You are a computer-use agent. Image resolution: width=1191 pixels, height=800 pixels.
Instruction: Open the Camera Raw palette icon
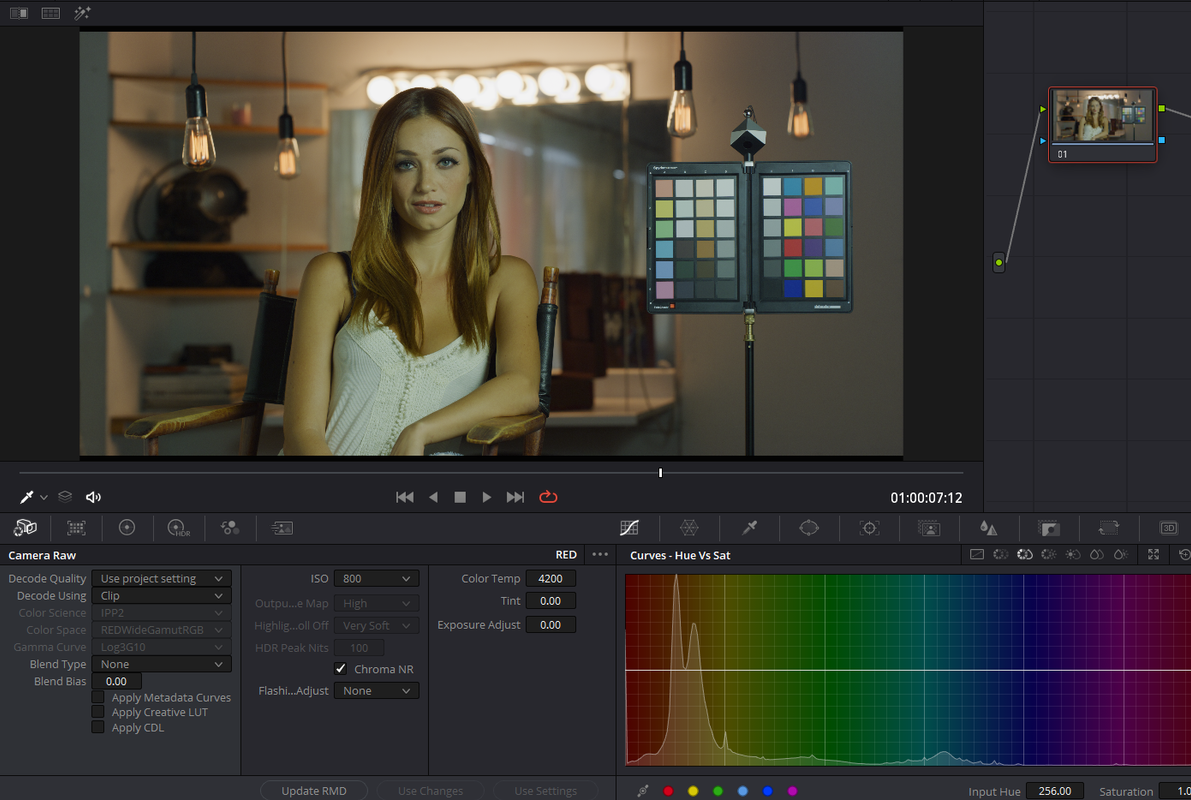click(x=25, y=527)
